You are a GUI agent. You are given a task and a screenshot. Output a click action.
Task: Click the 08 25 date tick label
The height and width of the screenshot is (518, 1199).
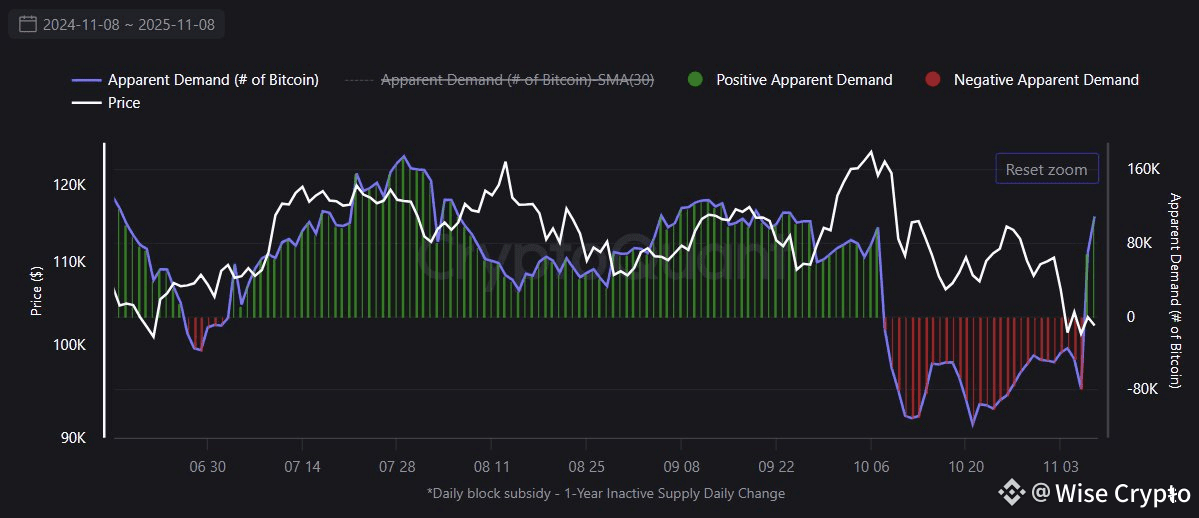(586, 466)
